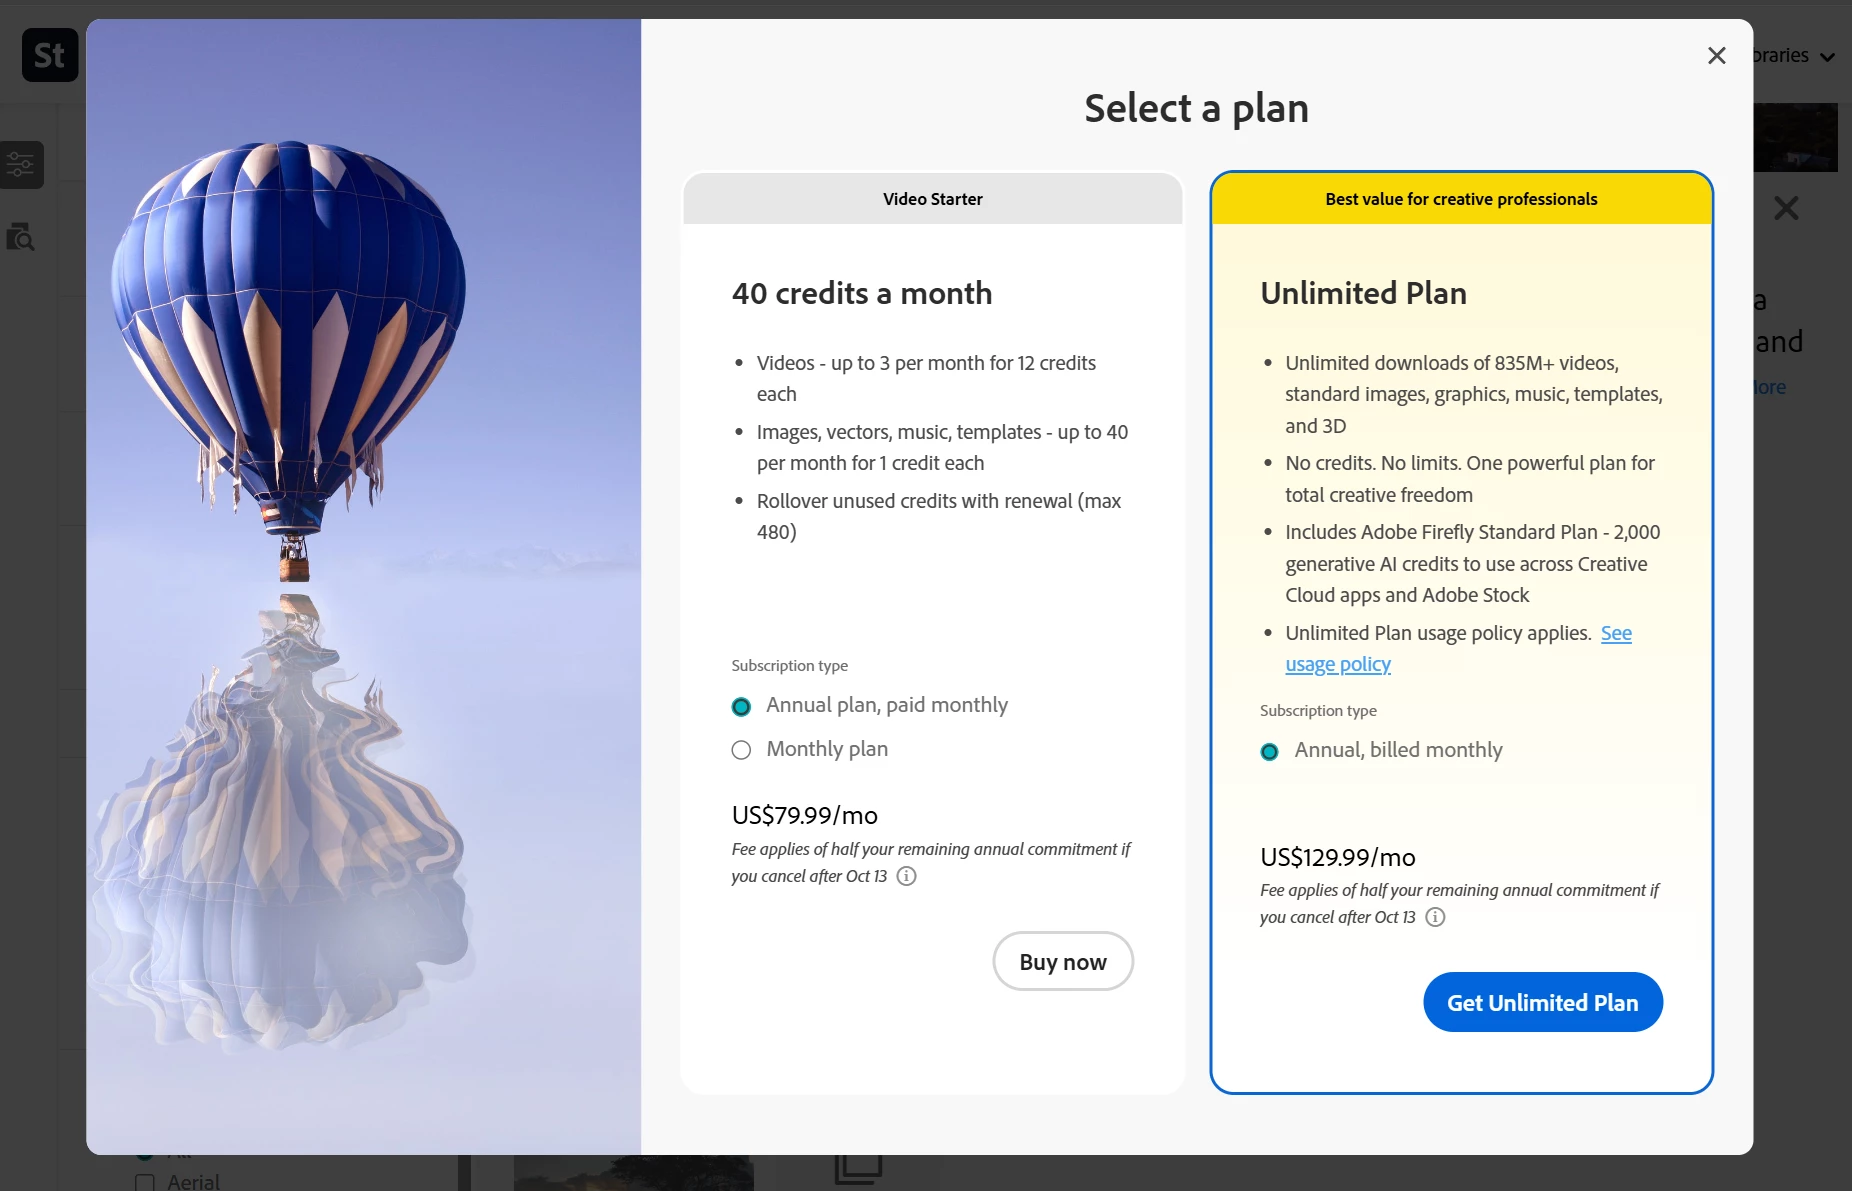Select Annual plan, paid monthly option
Viewport: 1852px width, 1191px height.
click(741, 707)
